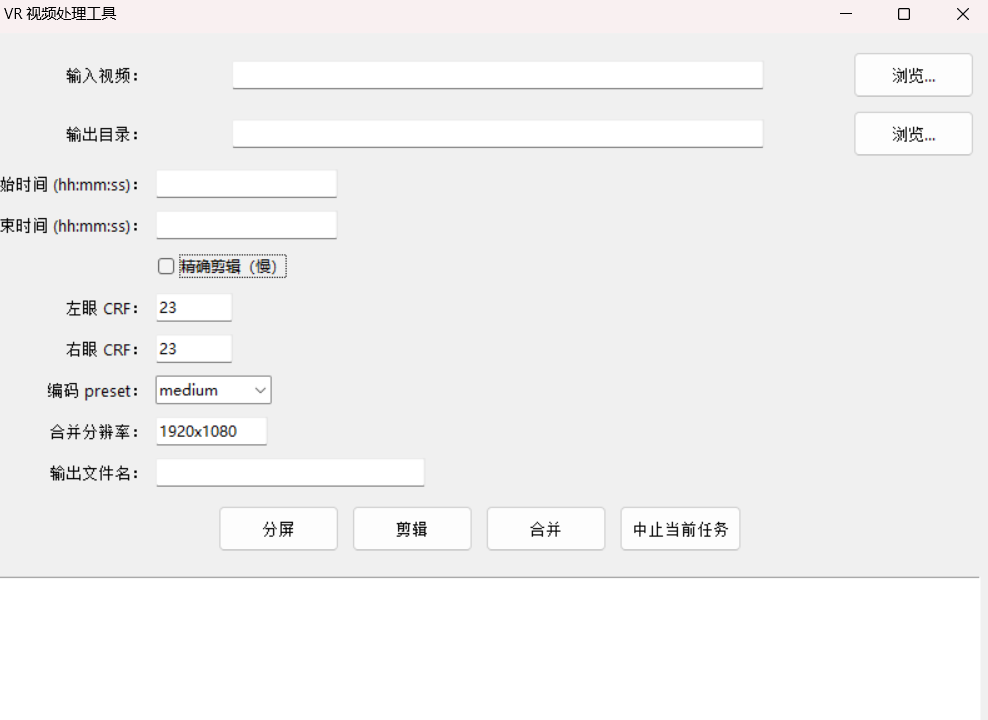988x720 pixels.
Task: Focus the 输出目录 text field
Action: tap(497, 134)
